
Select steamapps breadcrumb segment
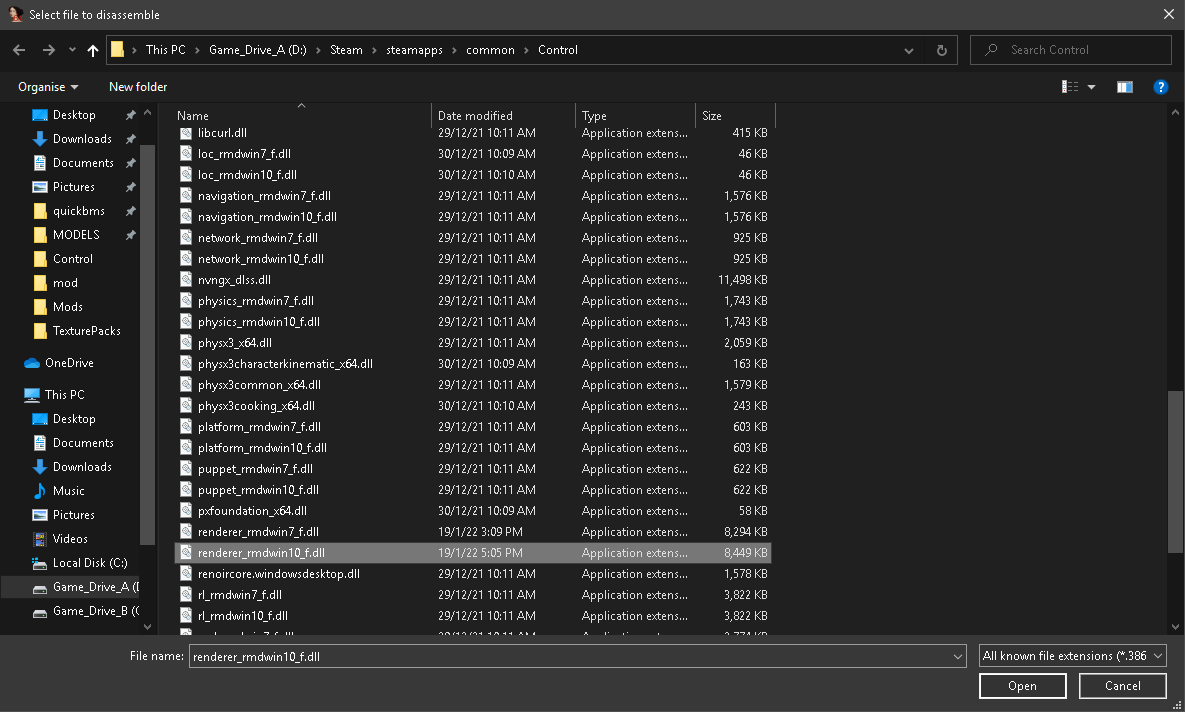414,50
